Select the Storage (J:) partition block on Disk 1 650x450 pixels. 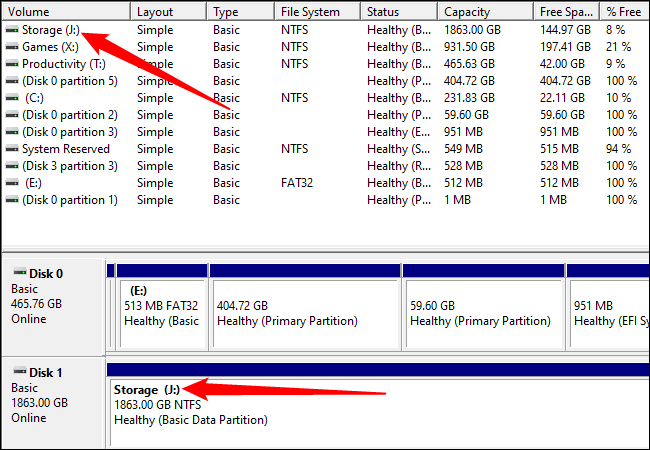tap(378, 406)
